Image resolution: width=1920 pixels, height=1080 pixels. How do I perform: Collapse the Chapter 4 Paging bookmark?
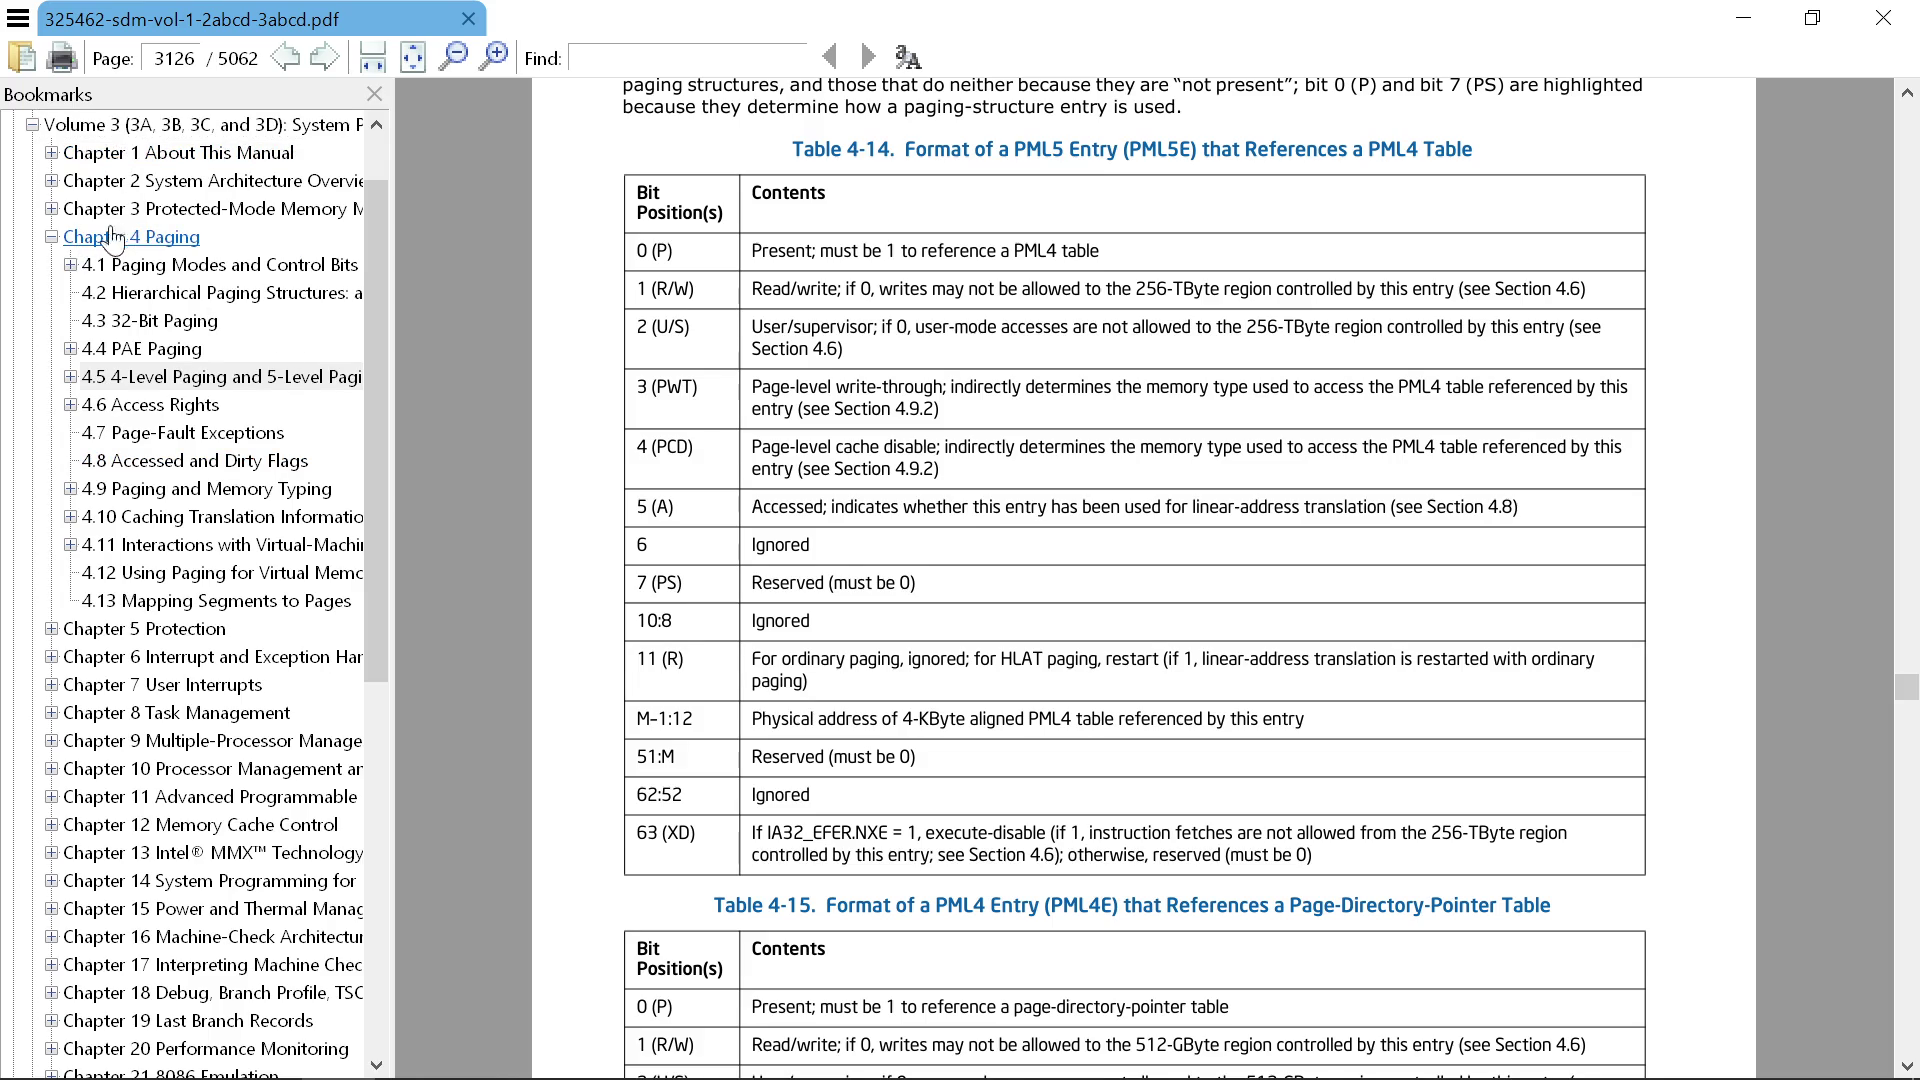pos(51,237)
